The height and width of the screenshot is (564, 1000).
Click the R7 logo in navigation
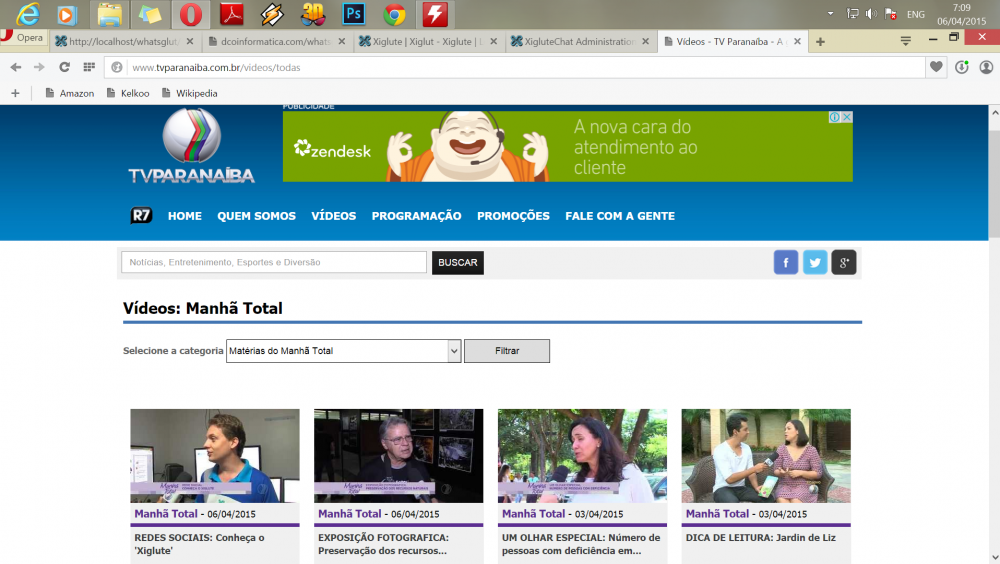[142, 216]
